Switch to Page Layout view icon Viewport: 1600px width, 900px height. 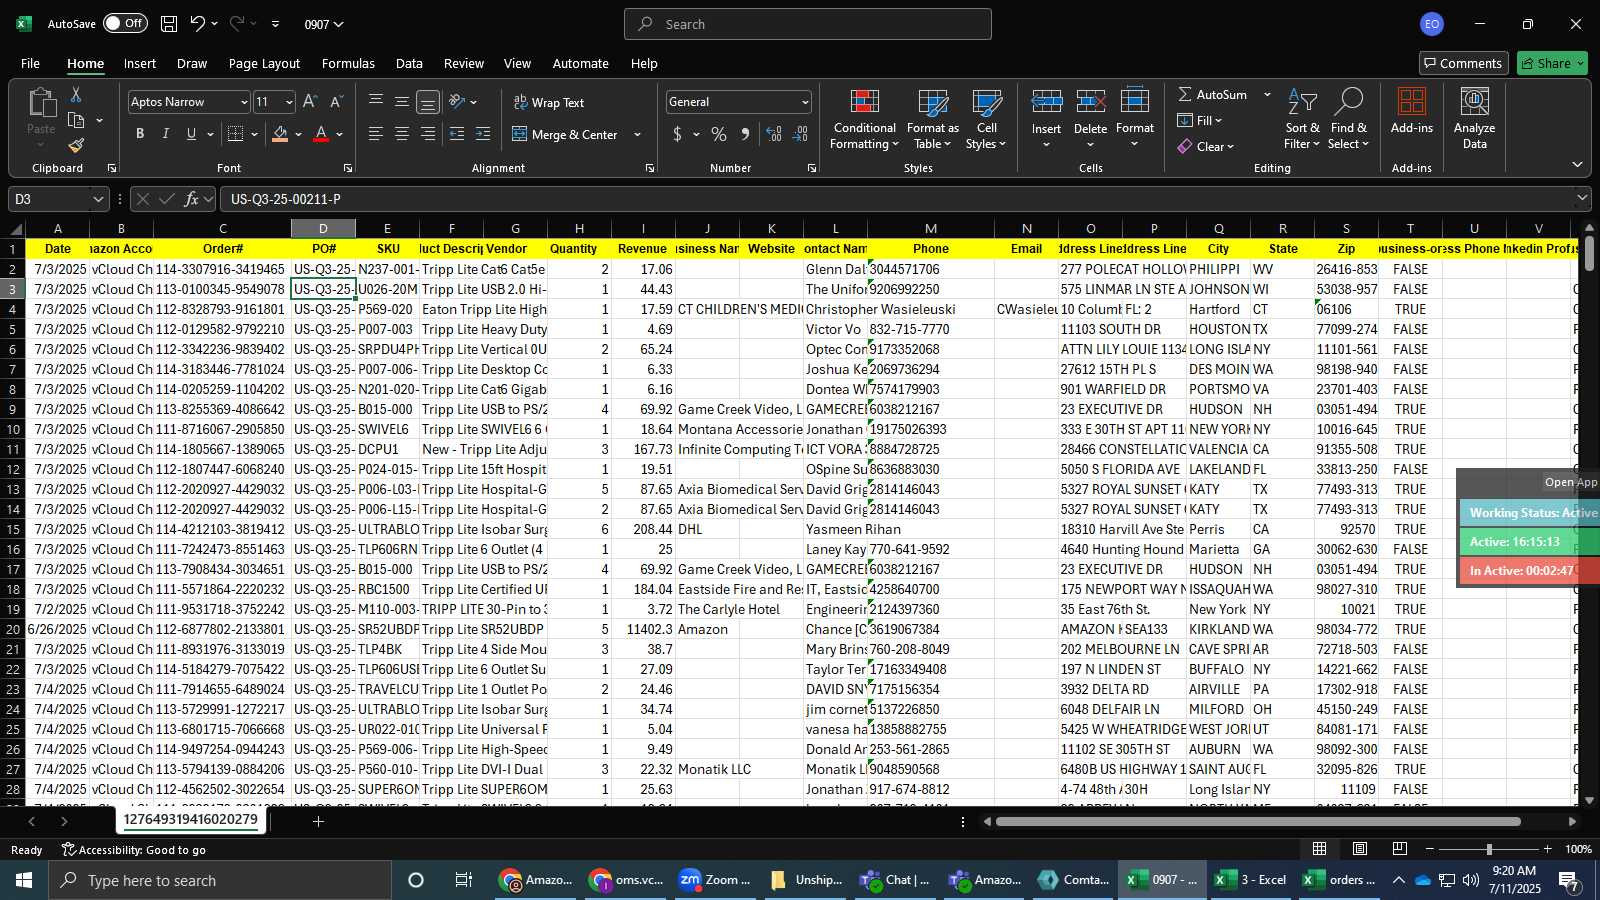click(1360, 849)
